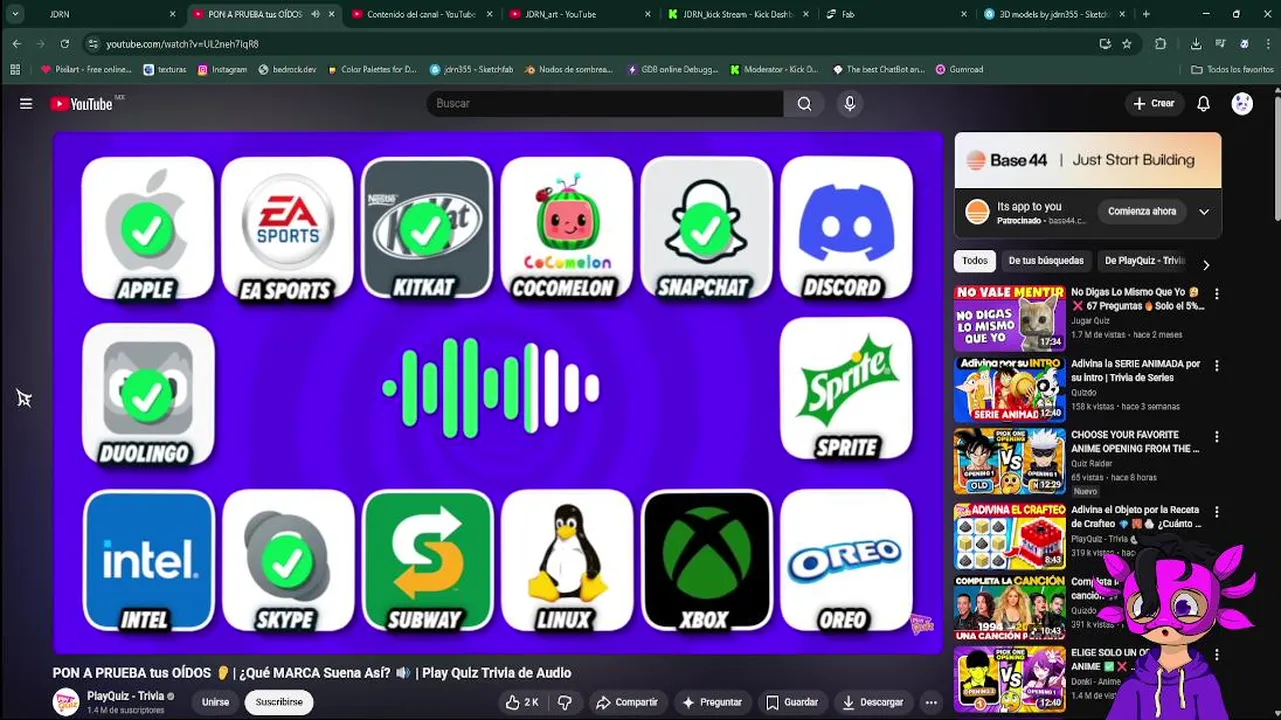This screenshot has width=1281, height=720.
Task: Click the Crear button
Action: tap(1154, 104)
